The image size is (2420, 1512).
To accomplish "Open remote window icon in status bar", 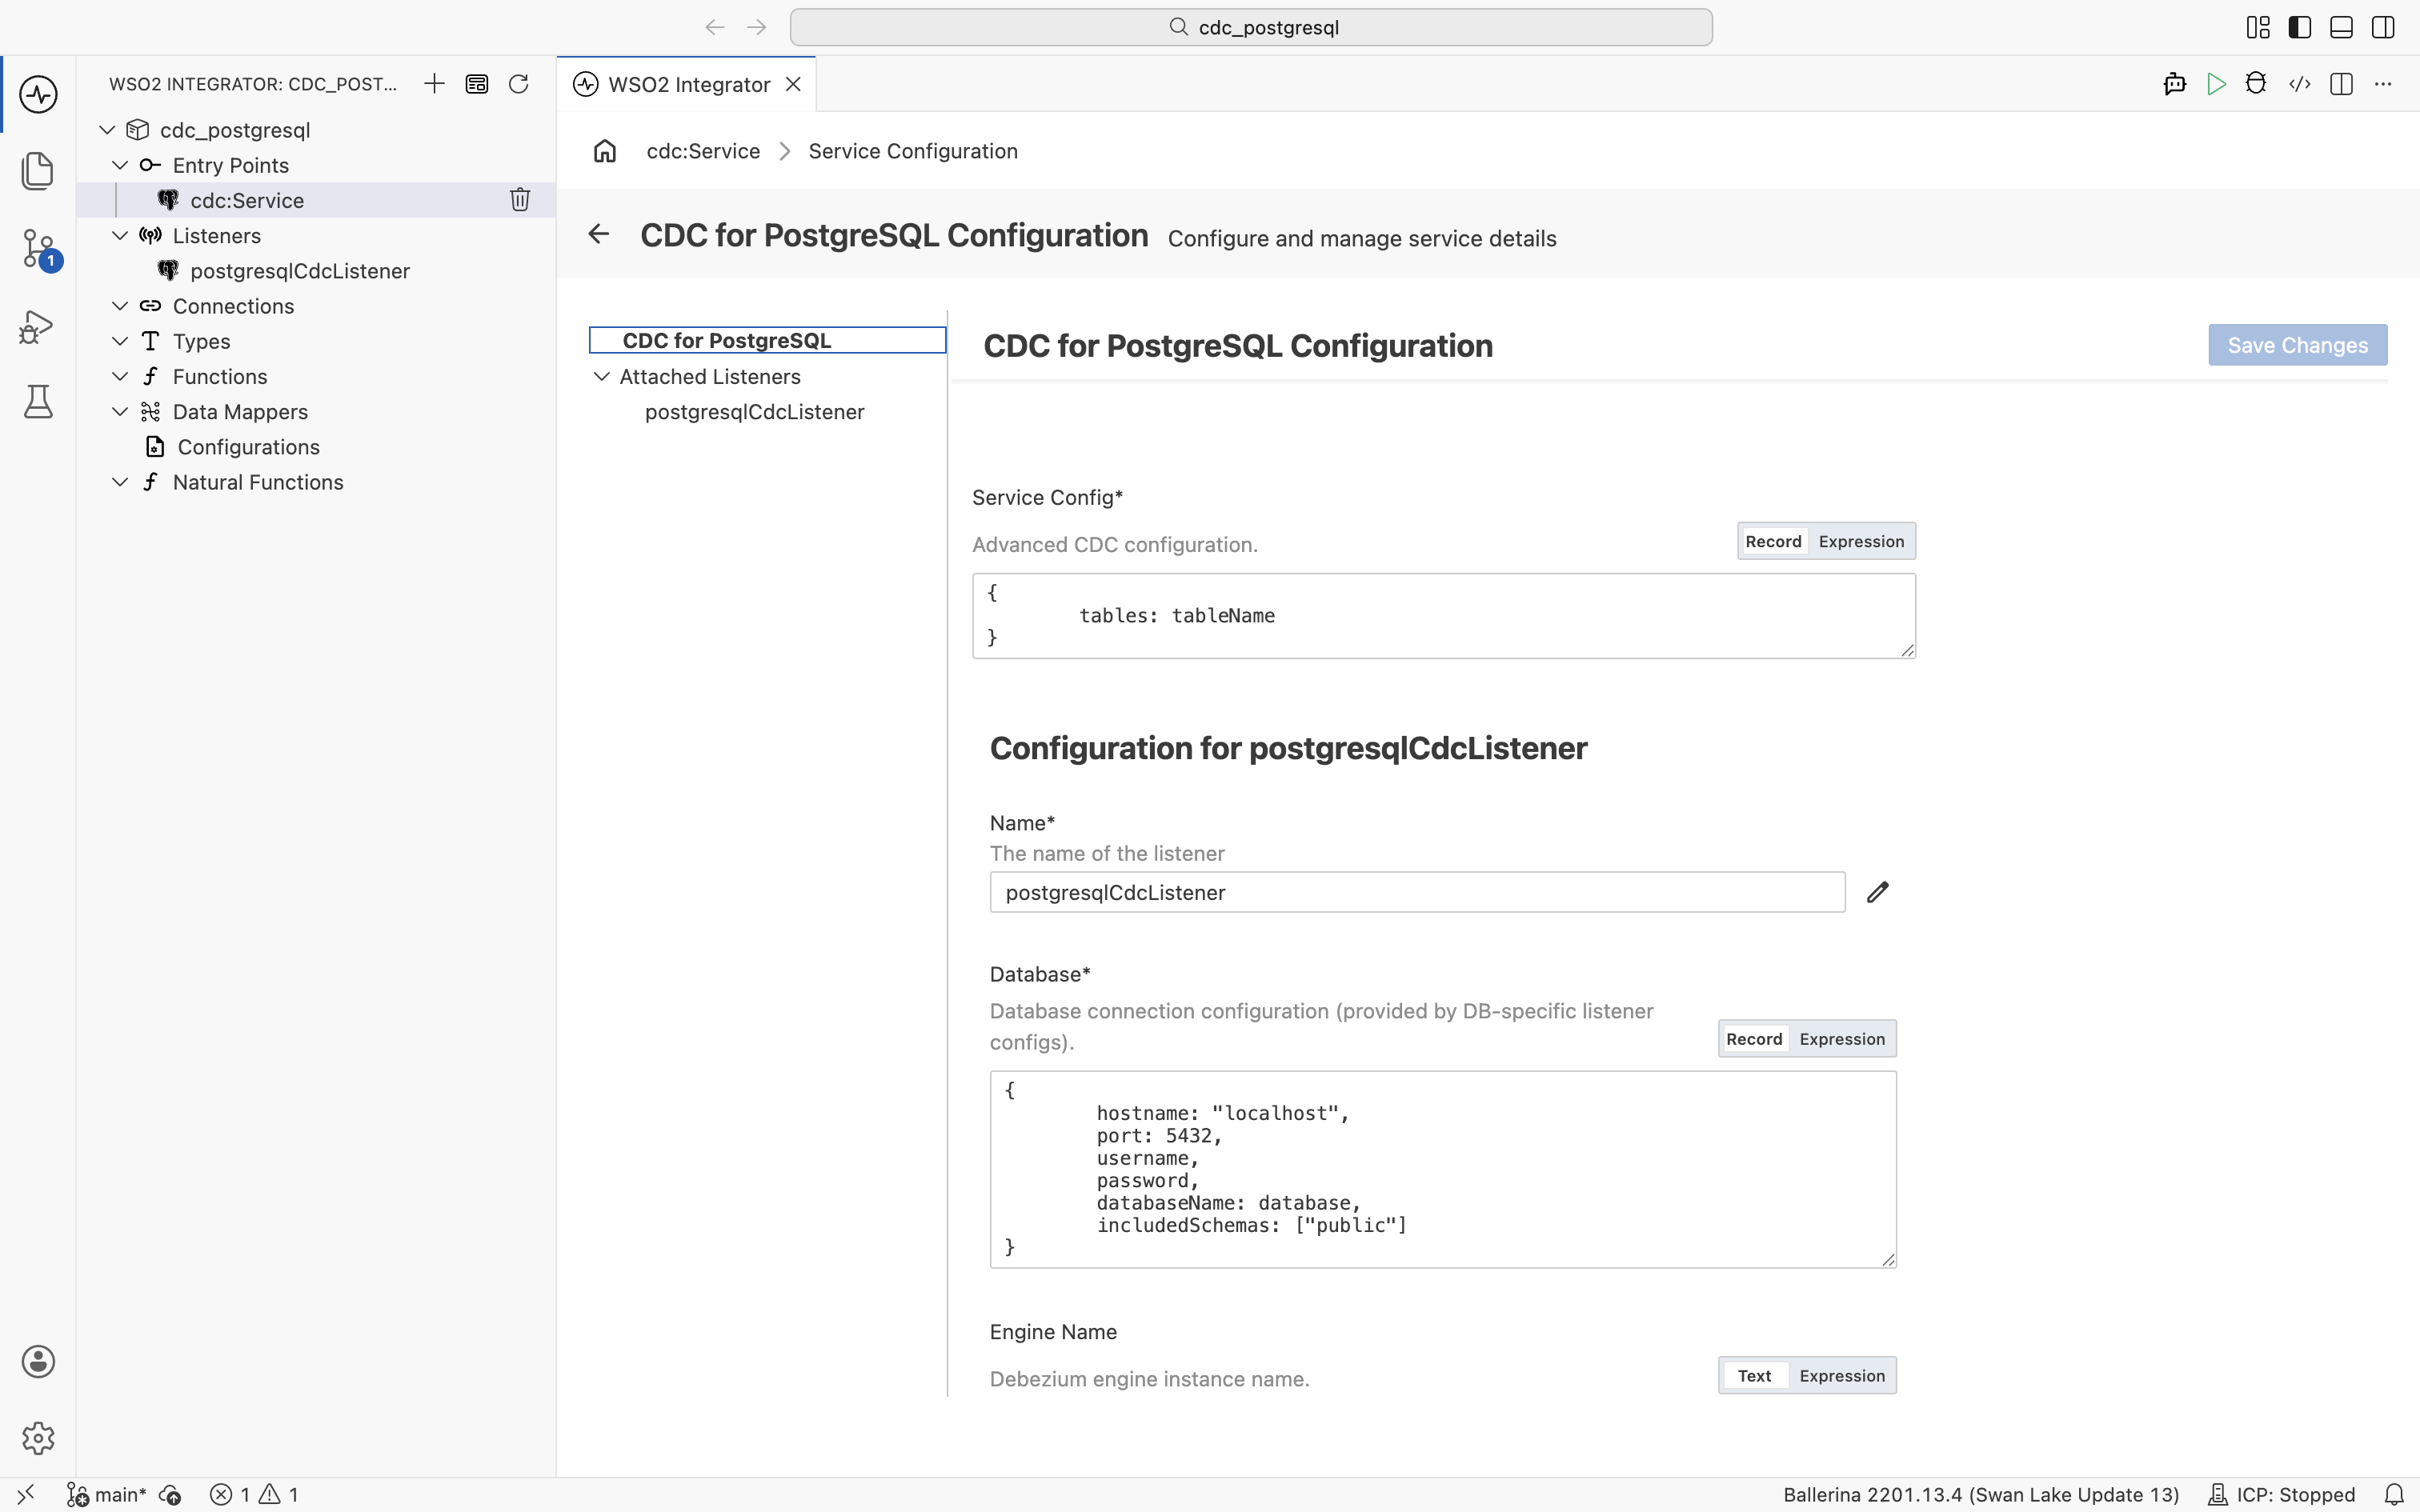I will tap(26, 1494).
